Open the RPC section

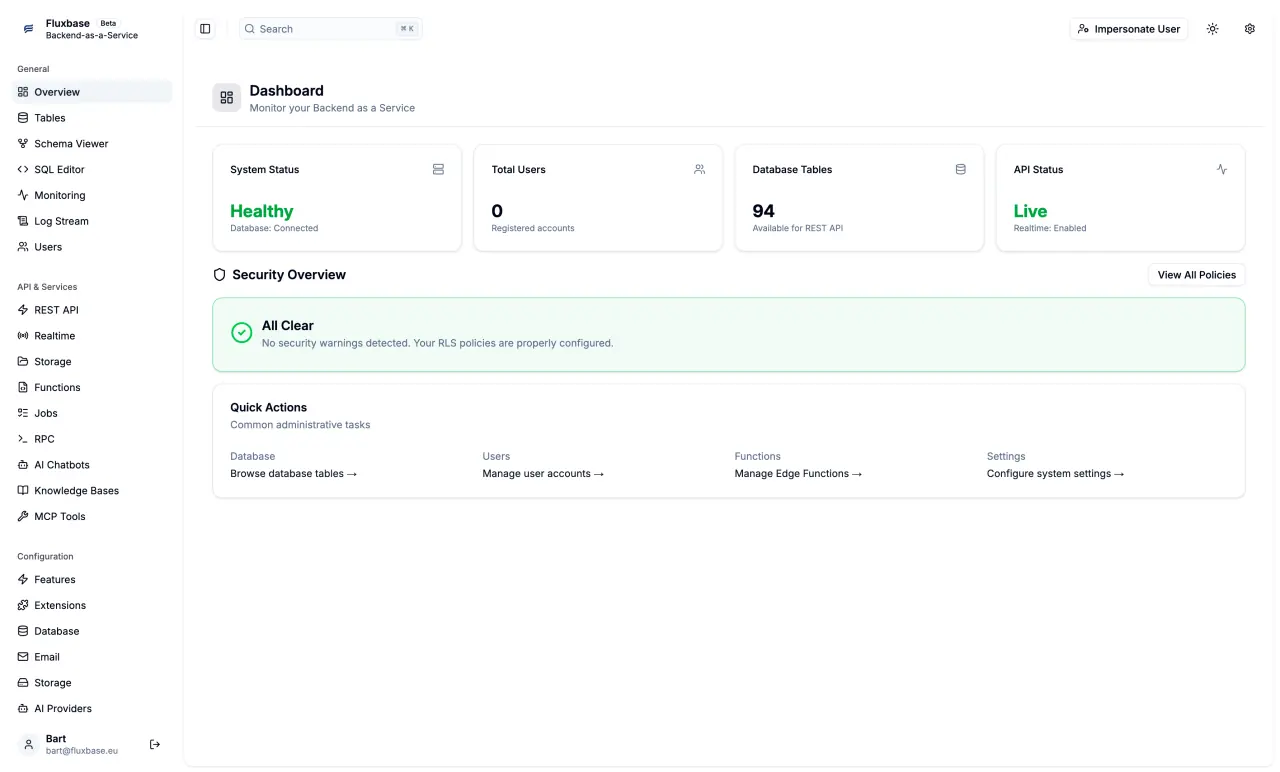pos(44,438)
